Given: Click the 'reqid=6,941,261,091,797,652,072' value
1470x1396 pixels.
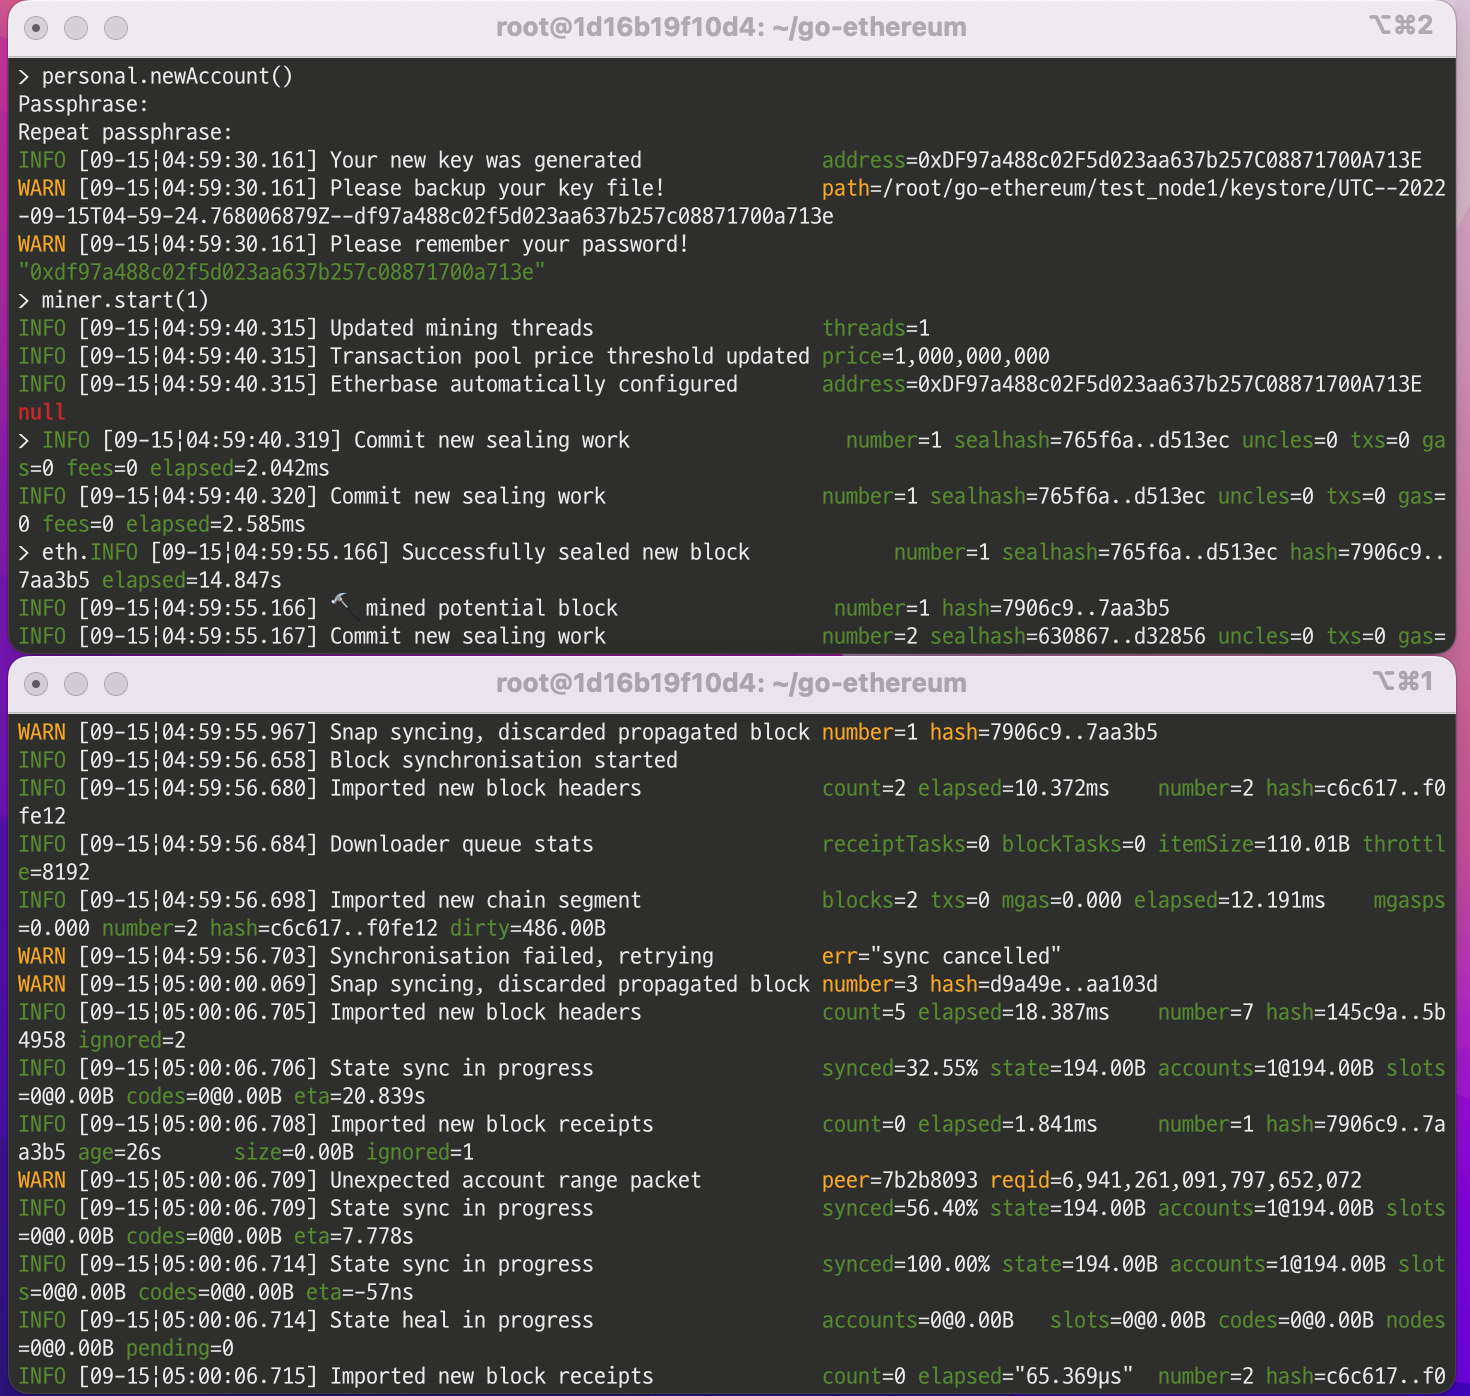Looking at the screenshot, I should [1176, 1180].
